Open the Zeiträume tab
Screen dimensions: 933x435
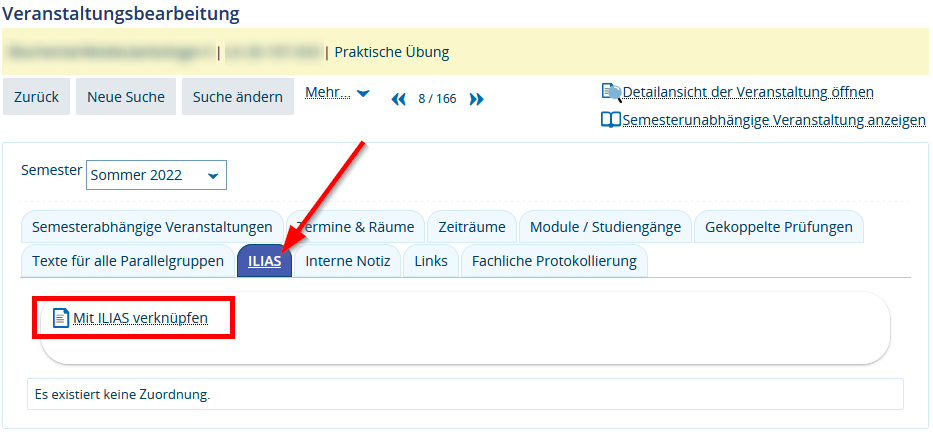[x=472, y=227]
